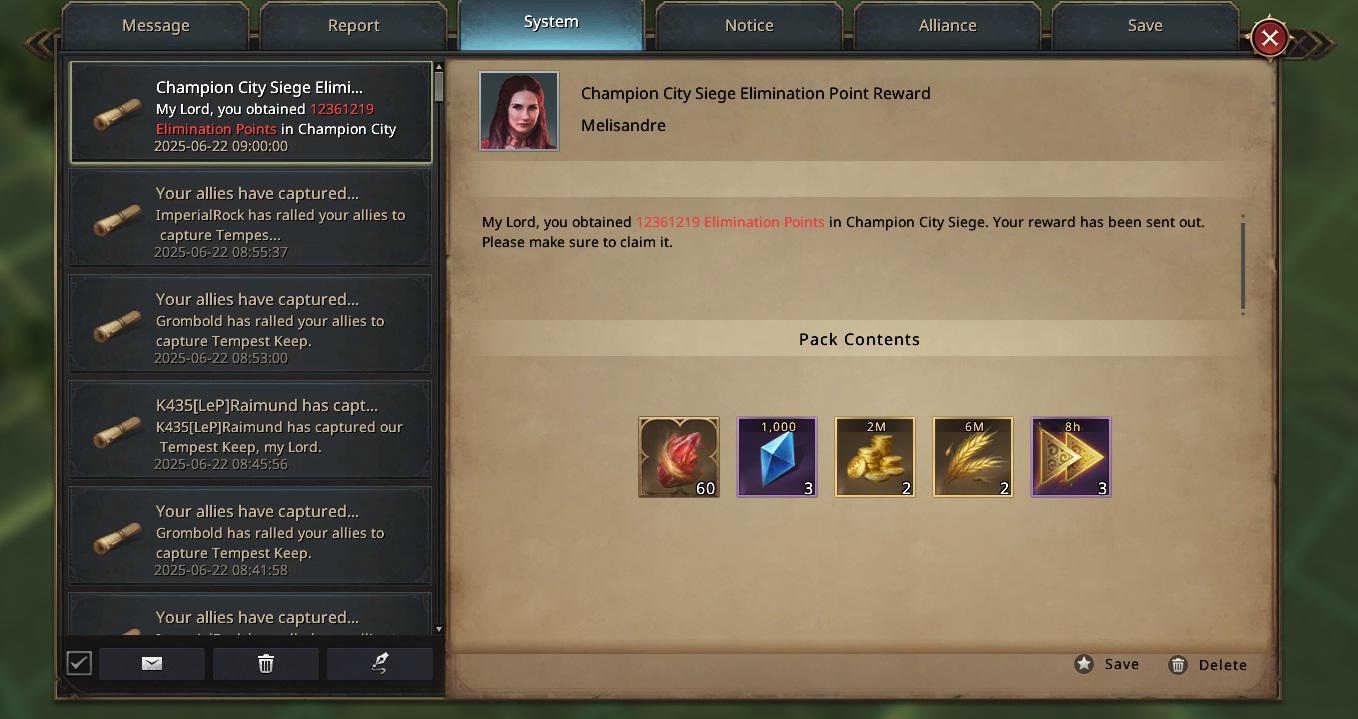
Task: Click the quill write-message icon
Action: point(380,663)
